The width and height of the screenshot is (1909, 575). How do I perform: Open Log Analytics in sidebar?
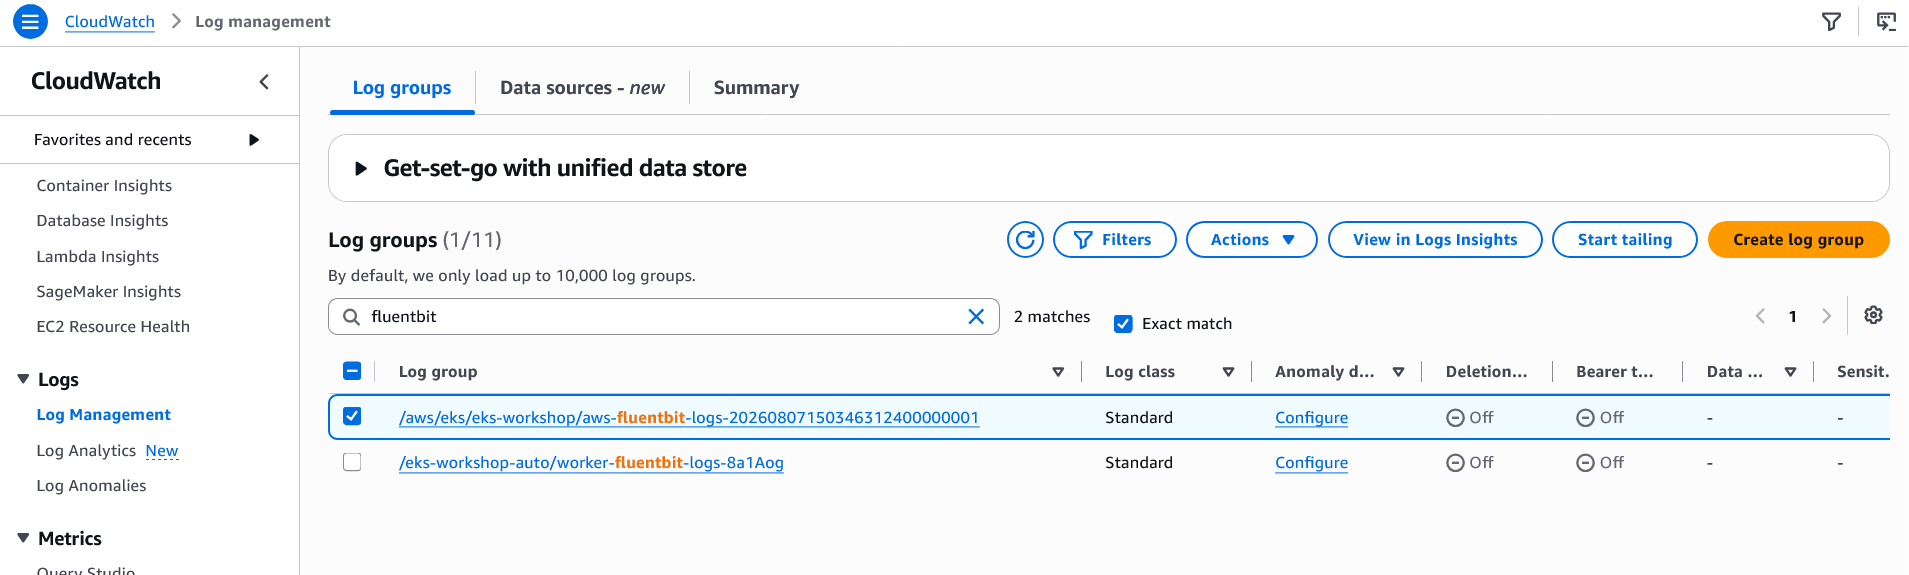point(86,451)
